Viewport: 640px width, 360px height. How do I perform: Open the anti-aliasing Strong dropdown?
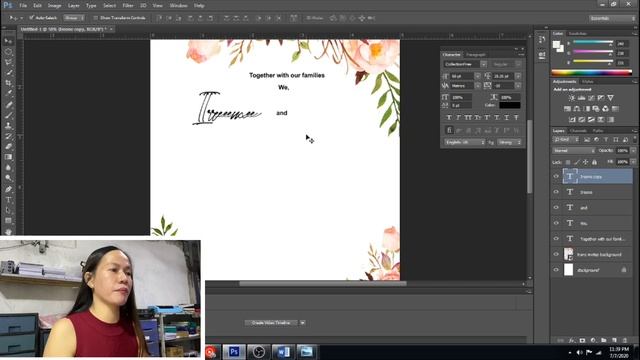click(x=509, y=142)
